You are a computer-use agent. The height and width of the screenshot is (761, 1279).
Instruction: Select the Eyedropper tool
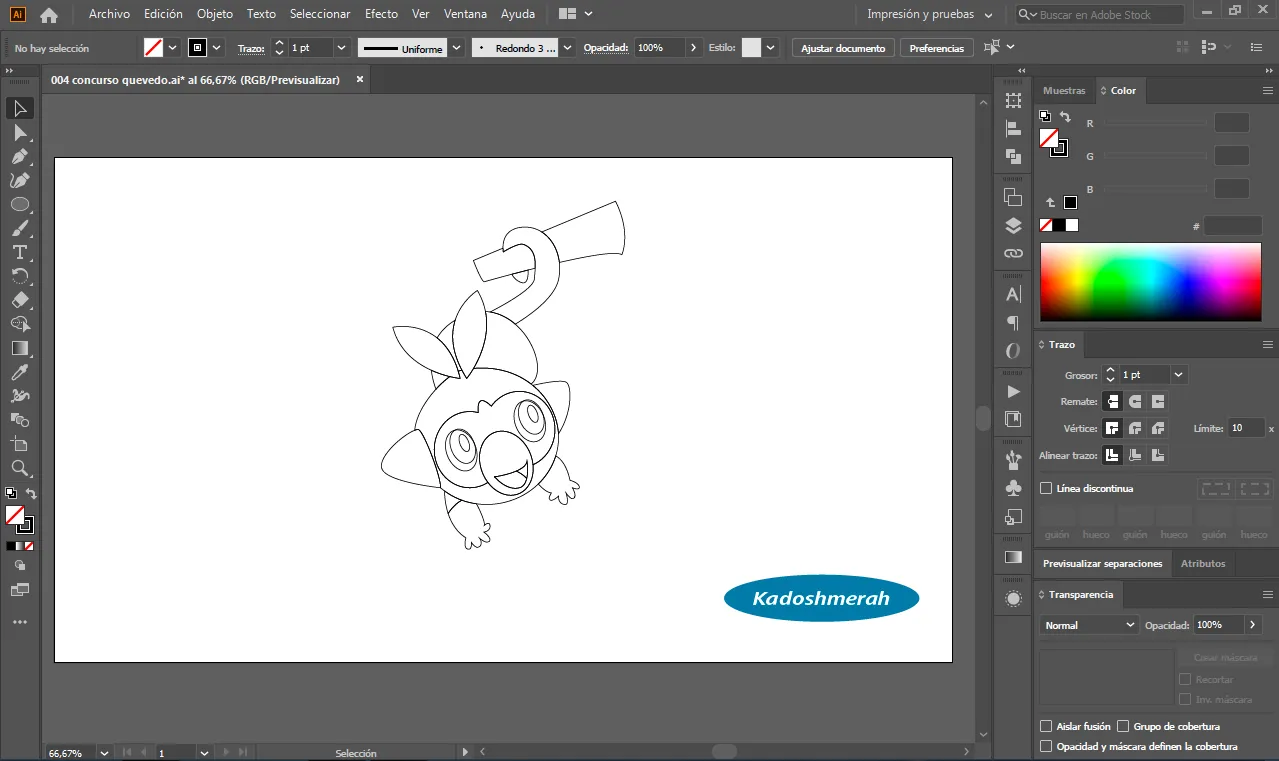[x=20, y=372]
